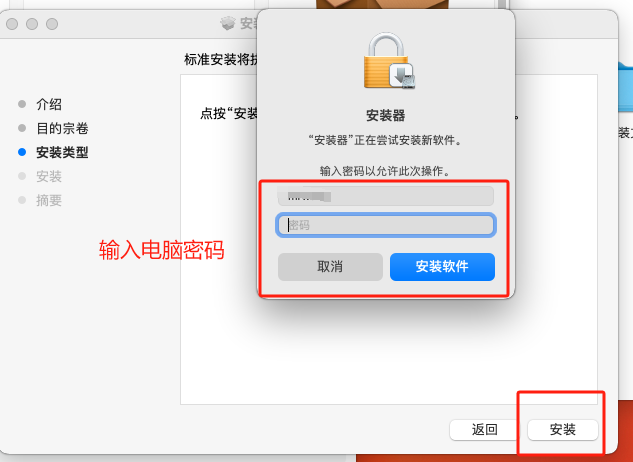
Task: Click the grey bullet beside 目的宗卷
Action: tap(22, 128)
